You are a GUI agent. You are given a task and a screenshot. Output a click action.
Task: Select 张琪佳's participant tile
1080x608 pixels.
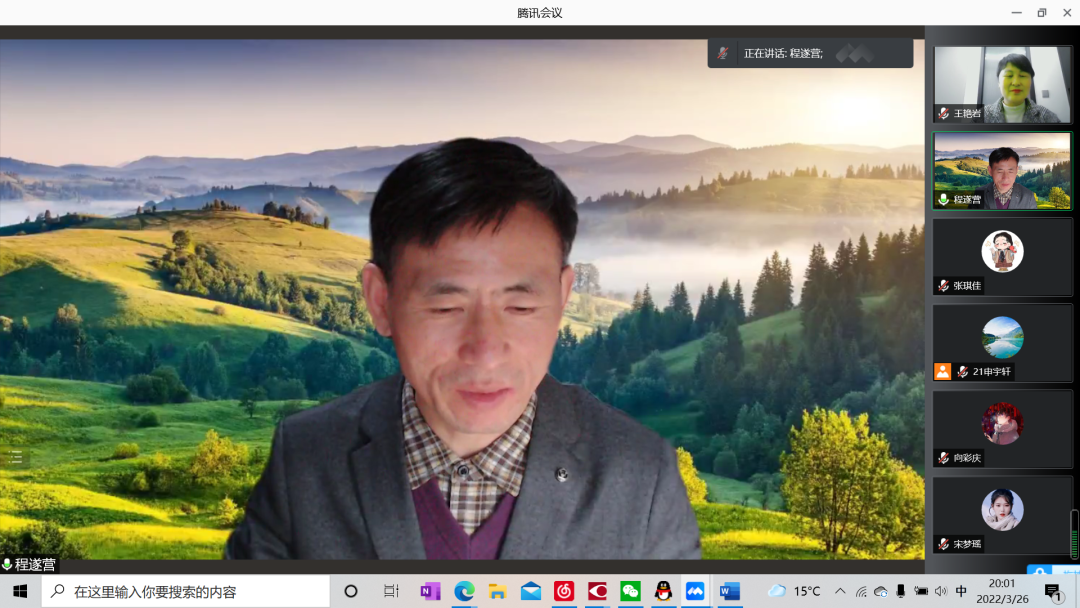1002,257
